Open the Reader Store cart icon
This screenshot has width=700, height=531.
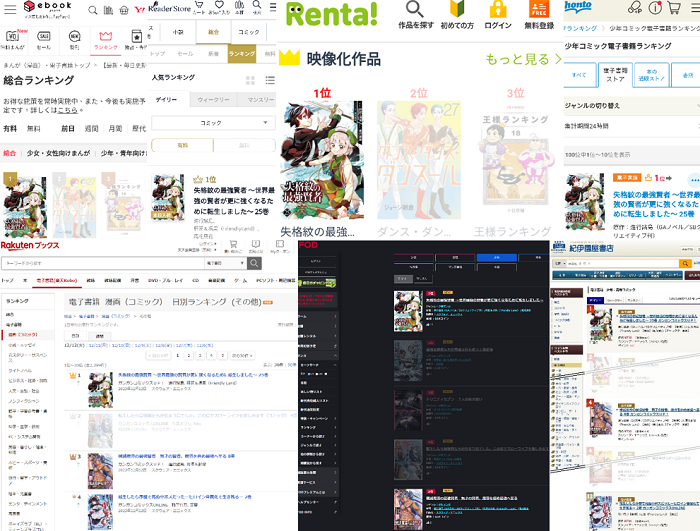click(x=199, y=5)
